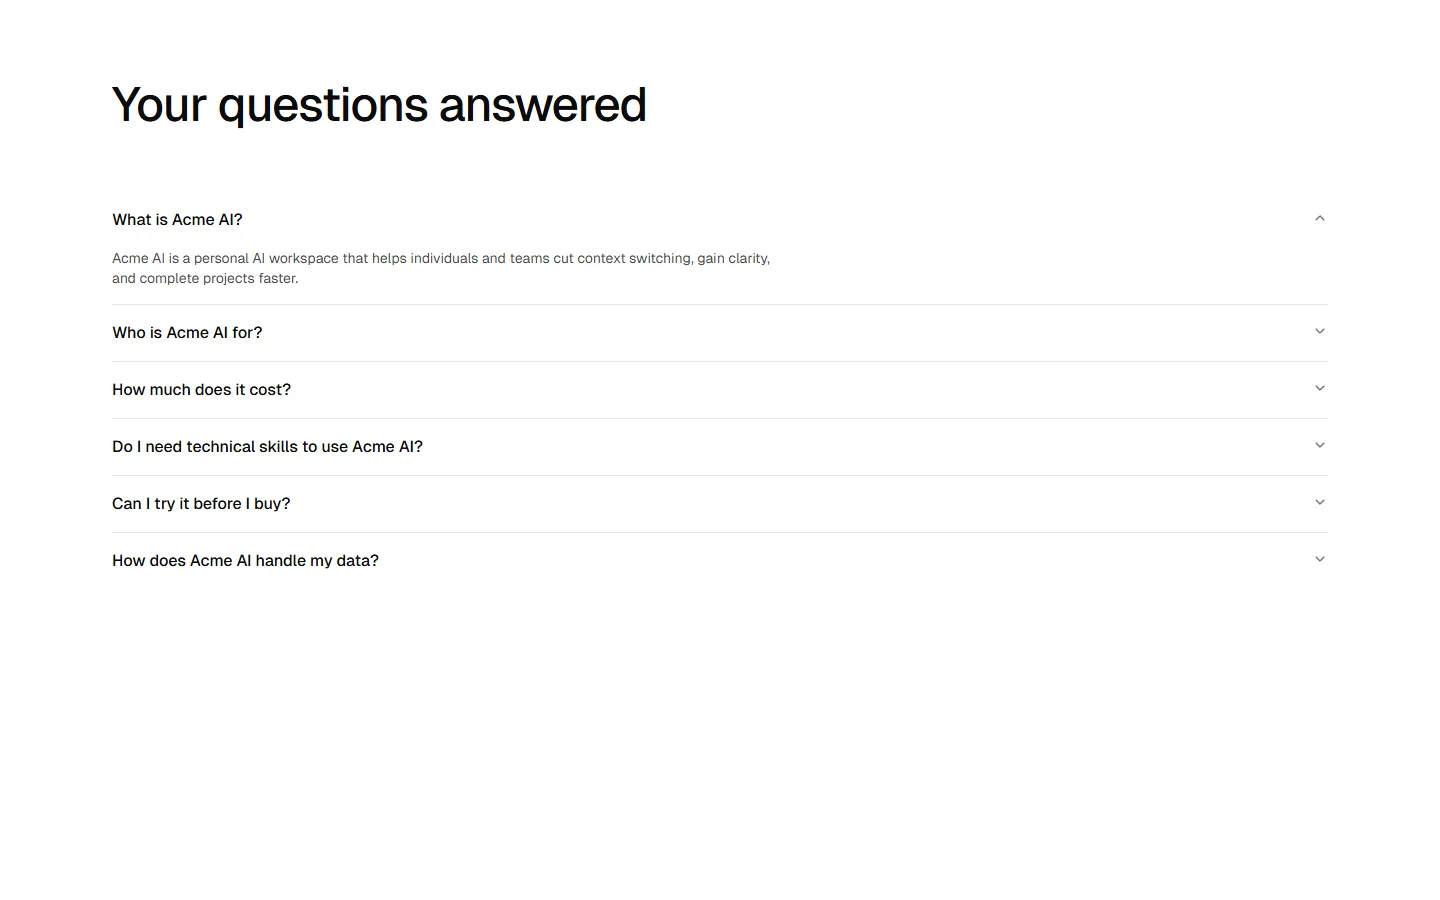Click the chevron beside "Can I try it before I buy?"
This screenshot has width=1440, height=900.
click(1319, 502)
